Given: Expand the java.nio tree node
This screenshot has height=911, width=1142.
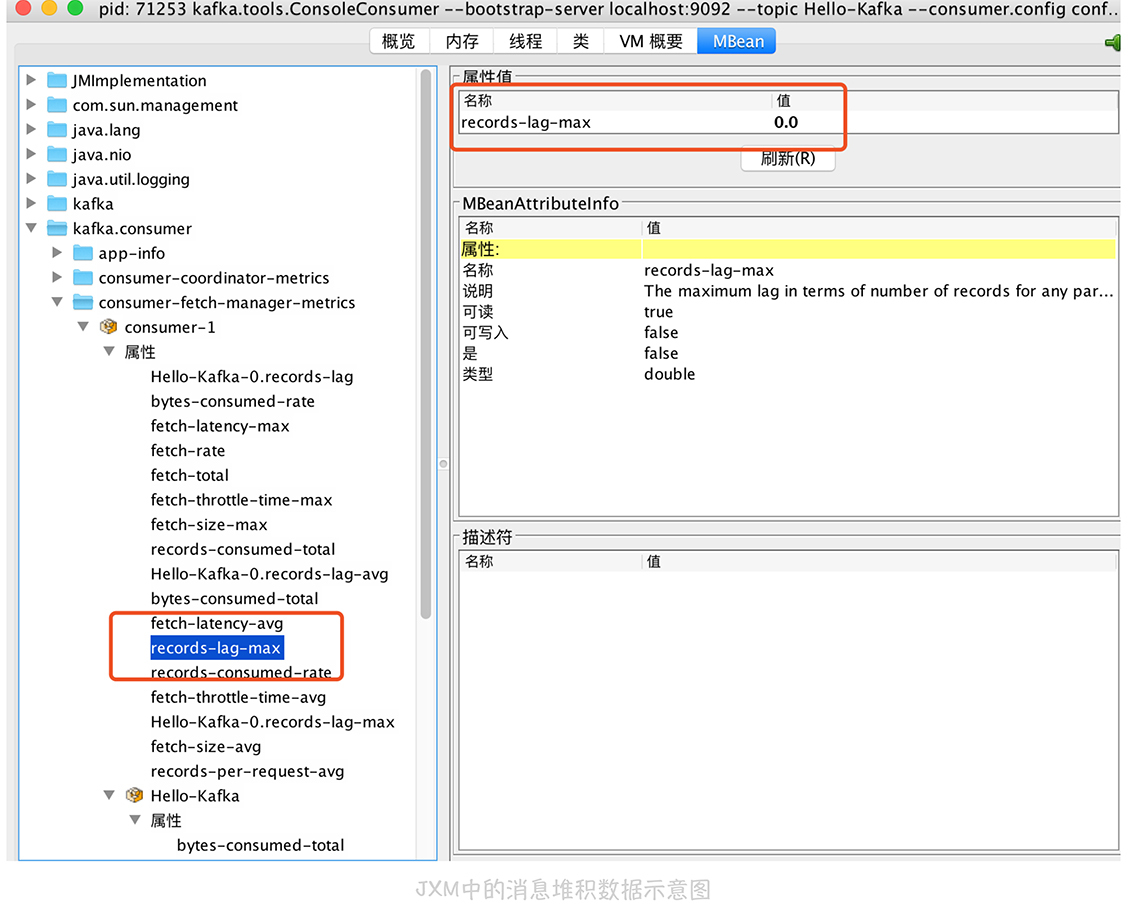Looking at the screenshot, I should pyautogui.click(x=32, y=154).
